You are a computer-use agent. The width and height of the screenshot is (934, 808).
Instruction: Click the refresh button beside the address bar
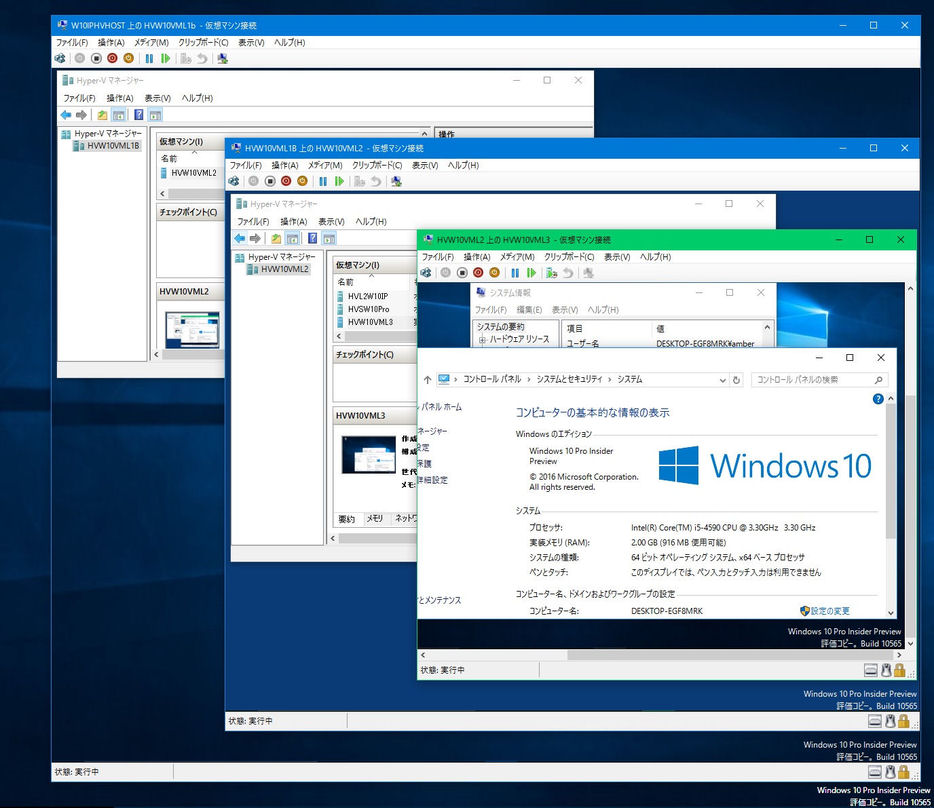[x=737, y=380]
